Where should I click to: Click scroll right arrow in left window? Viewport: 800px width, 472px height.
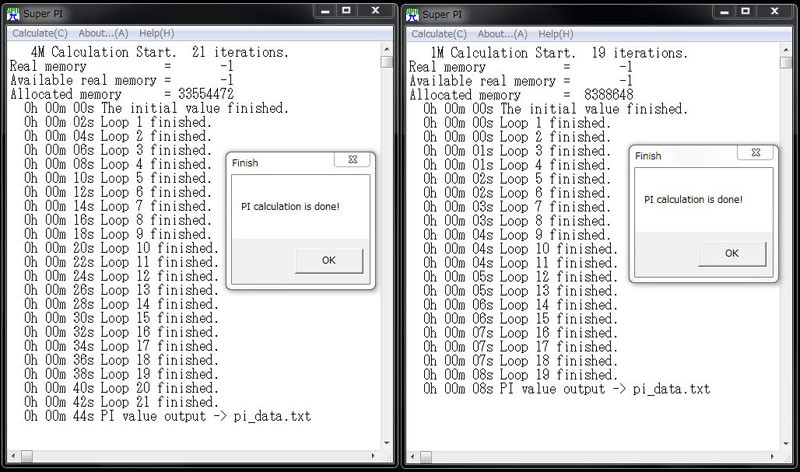click(x=373, y=456)
